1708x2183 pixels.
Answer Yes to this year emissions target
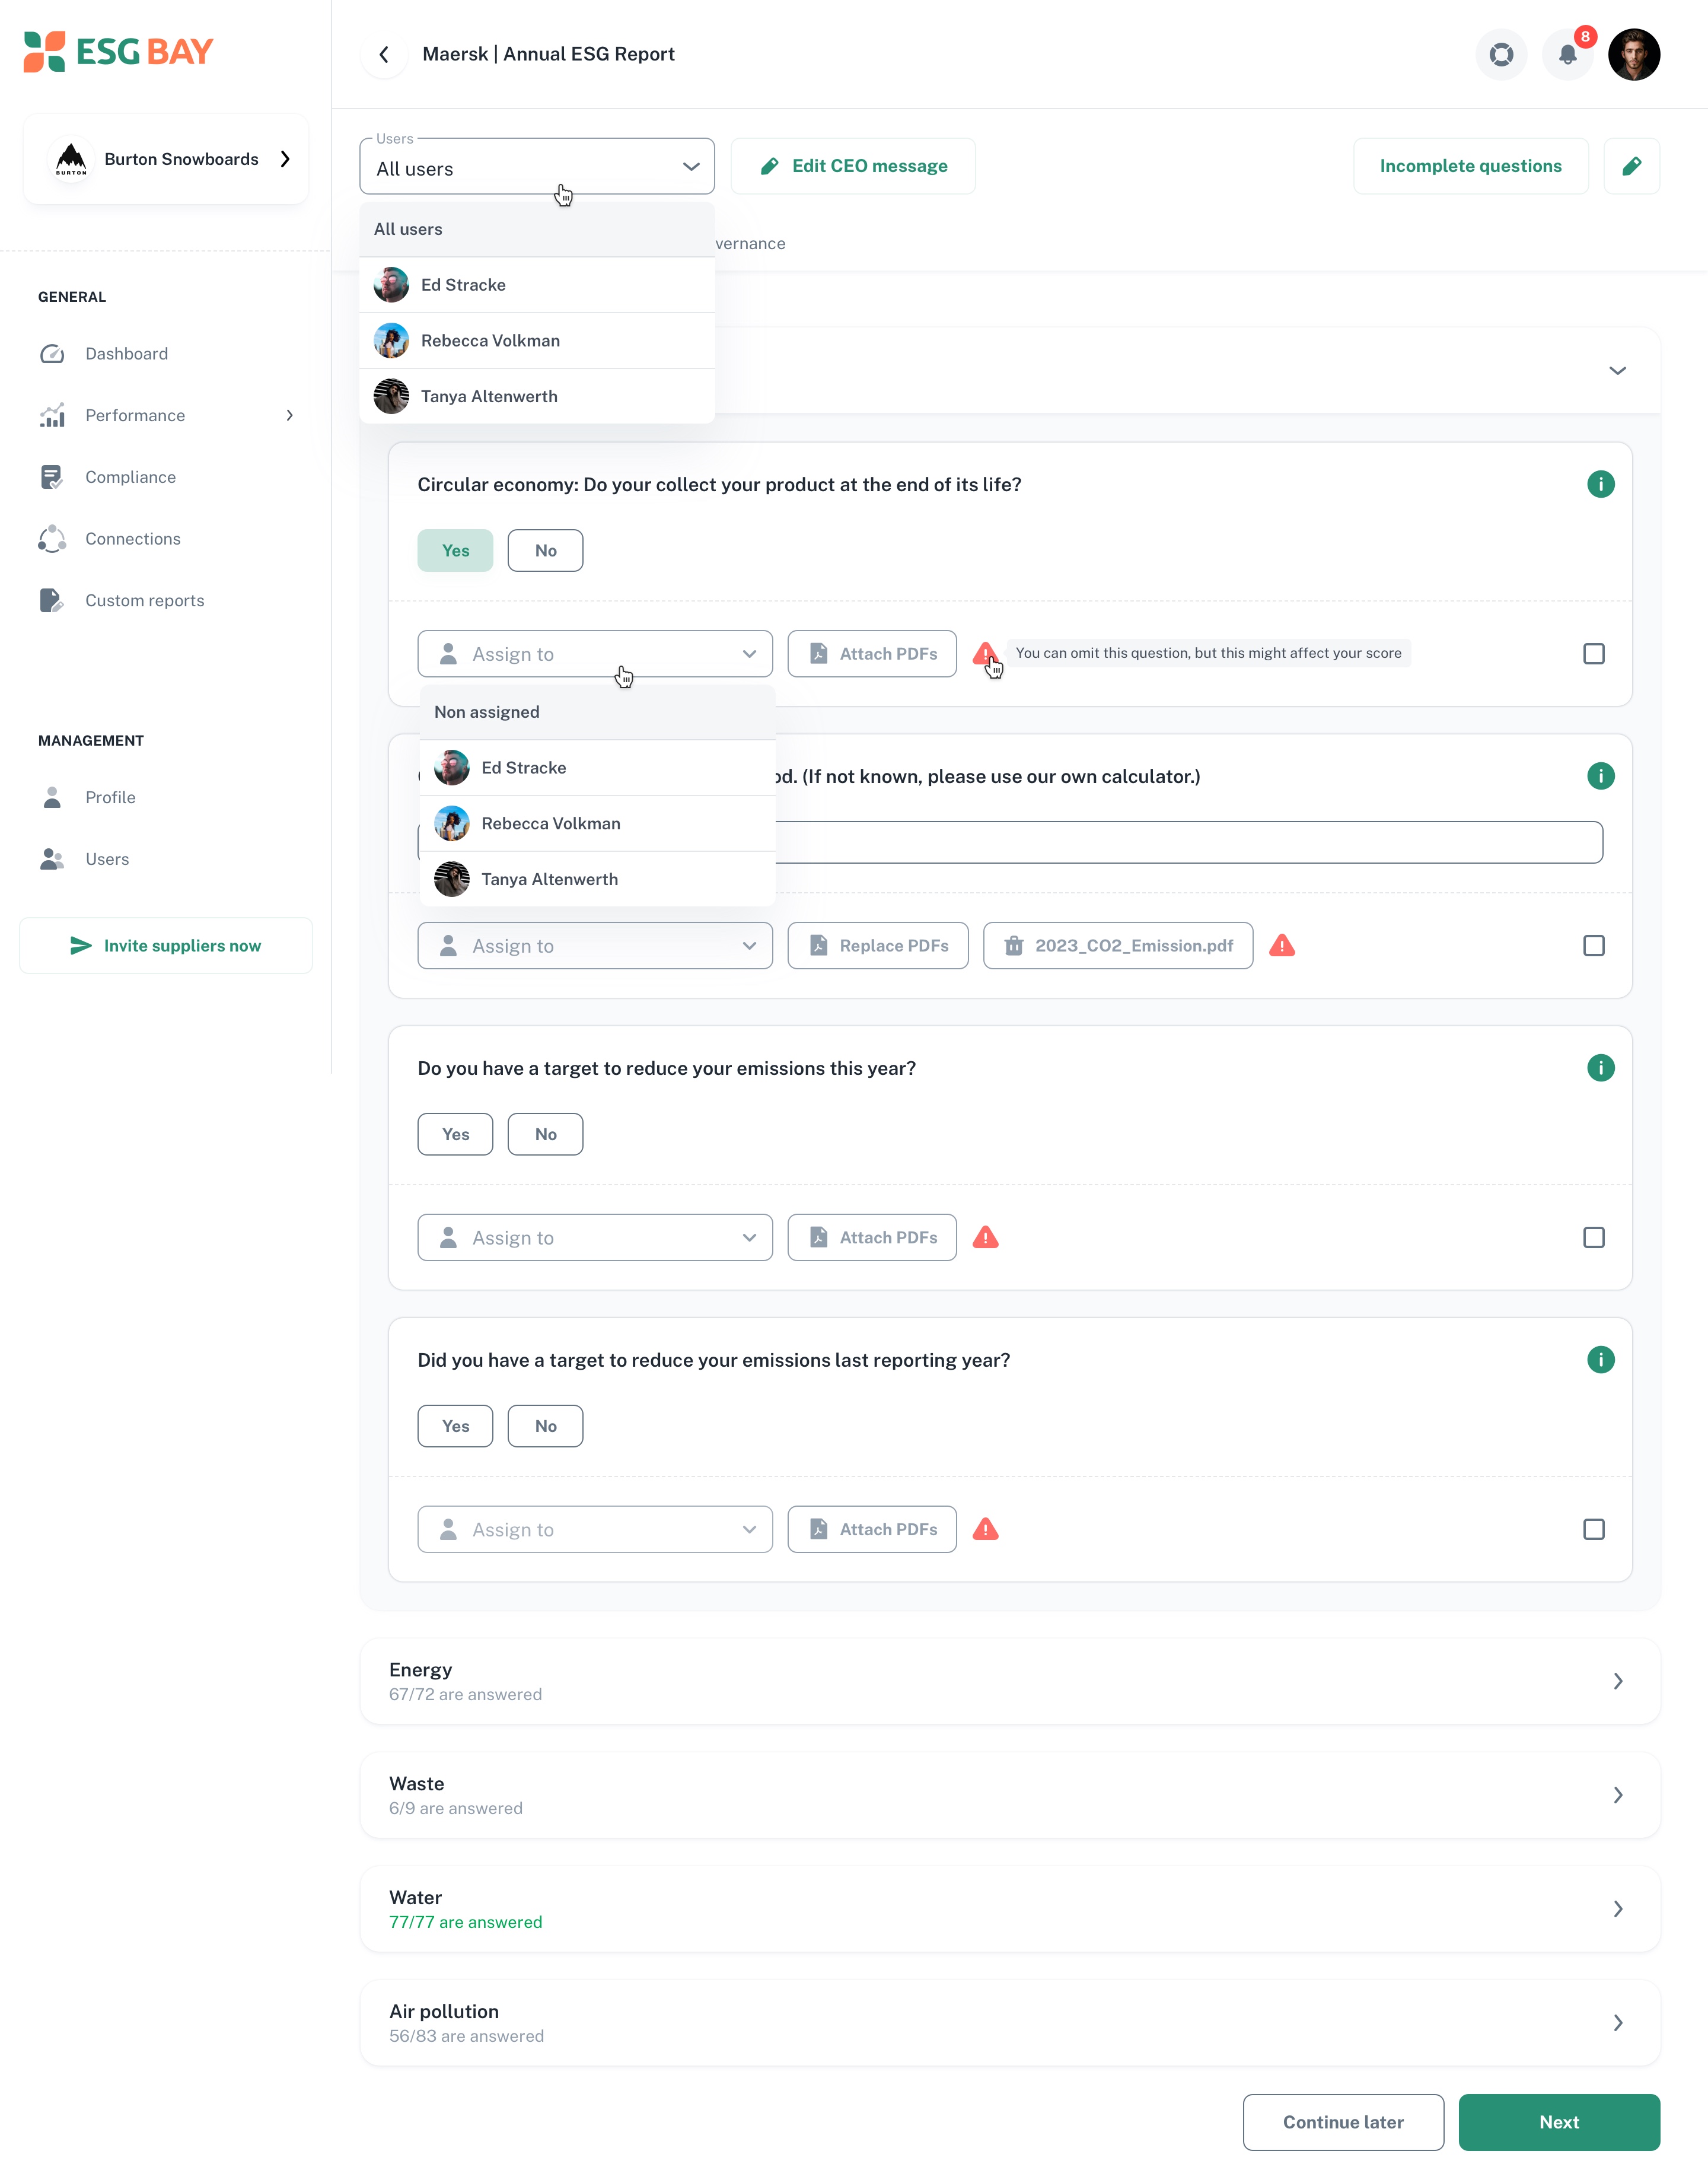[x=456, y=1135]
